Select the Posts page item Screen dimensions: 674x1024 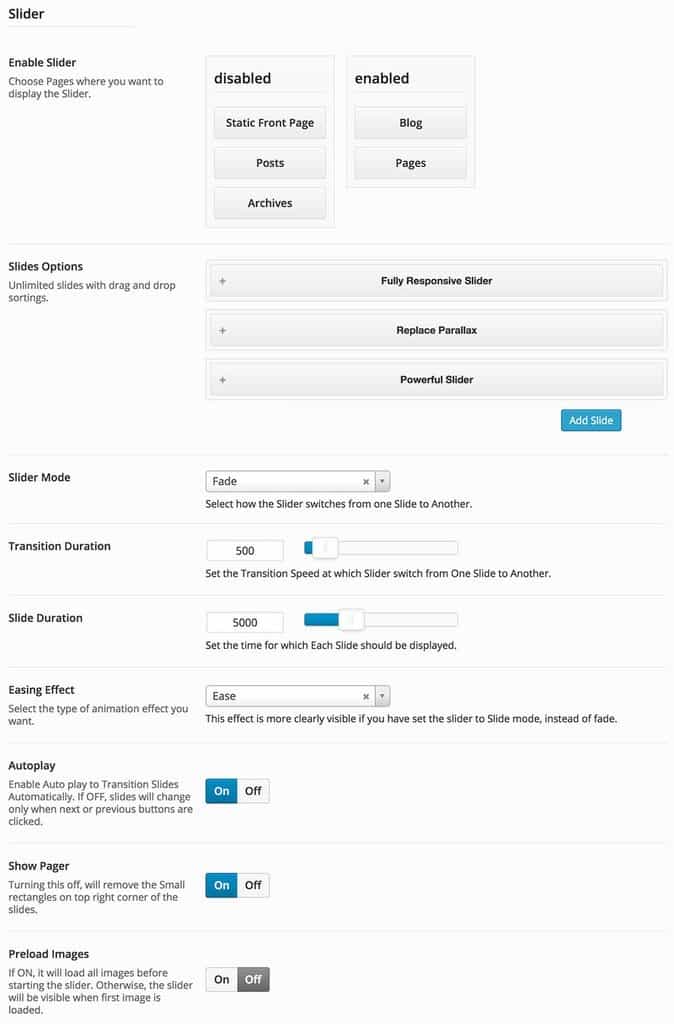click(x=270, y=163)
